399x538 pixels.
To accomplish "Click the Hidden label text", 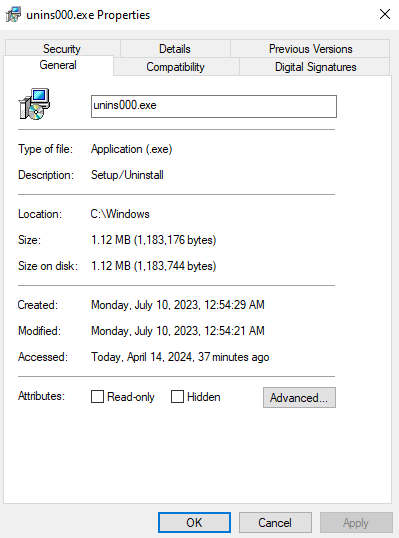I will click(204, 397).
